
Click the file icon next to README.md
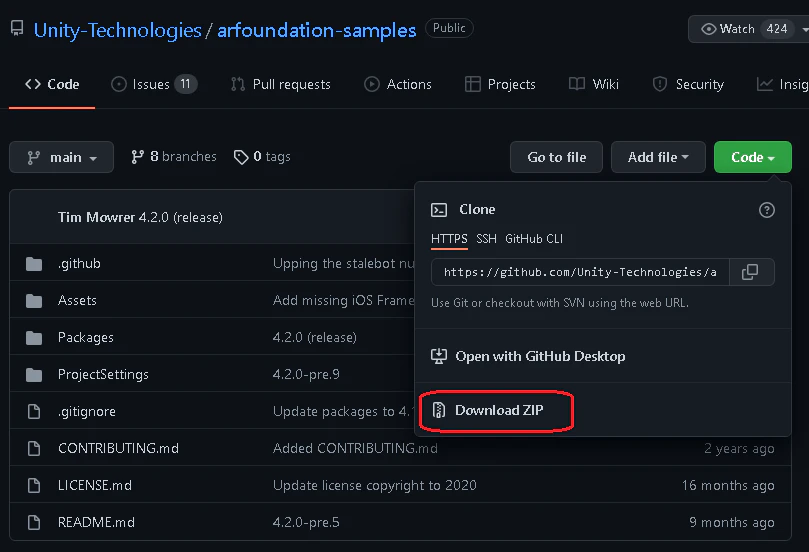point(34,523)
